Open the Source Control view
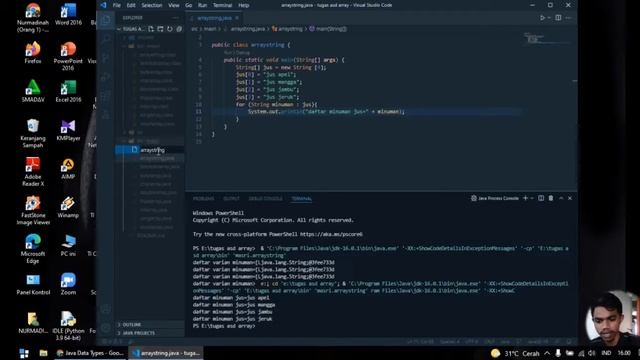640x360 pixels. (106, 58)
